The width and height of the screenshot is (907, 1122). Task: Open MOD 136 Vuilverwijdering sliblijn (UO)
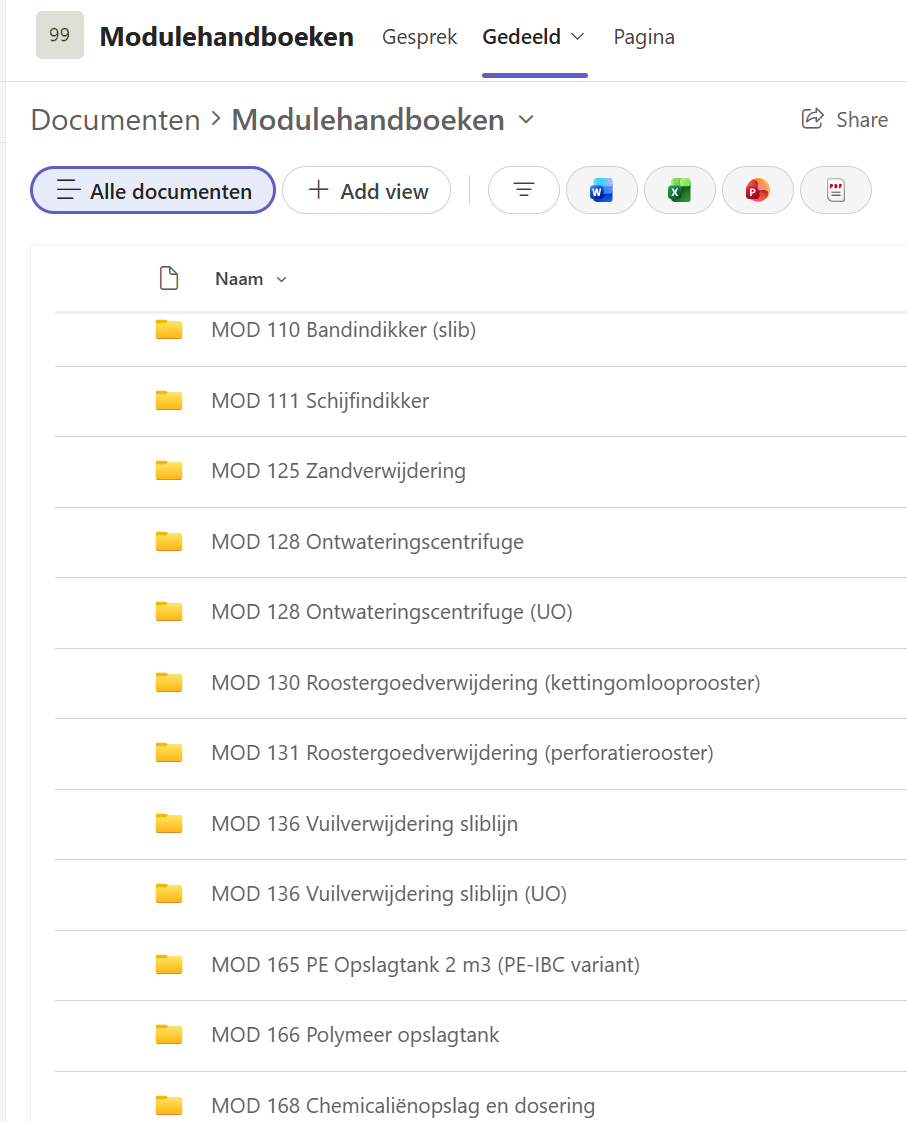pos(389,894)
